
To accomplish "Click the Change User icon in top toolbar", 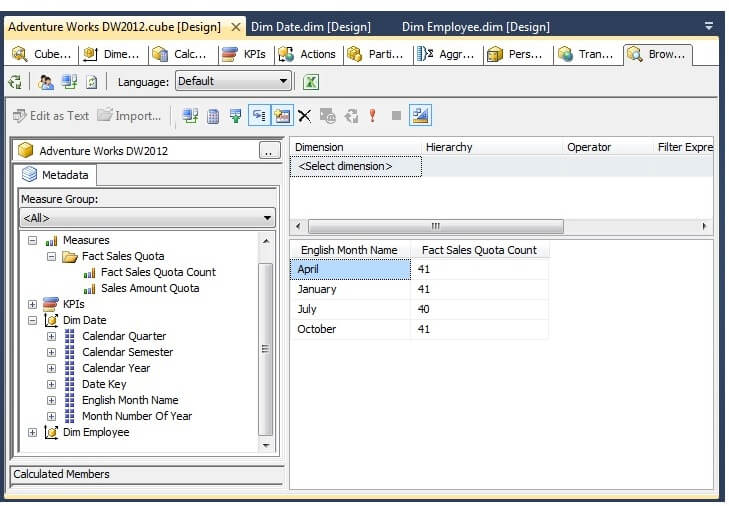I will coord(46,82).
